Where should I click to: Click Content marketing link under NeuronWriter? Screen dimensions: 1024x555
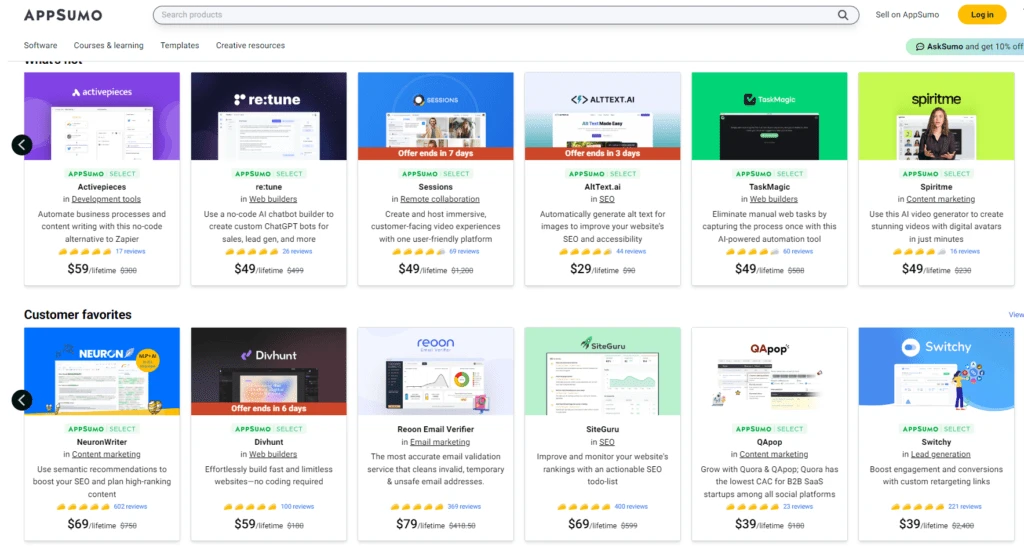pyautogui.click(x=106, y=454)
